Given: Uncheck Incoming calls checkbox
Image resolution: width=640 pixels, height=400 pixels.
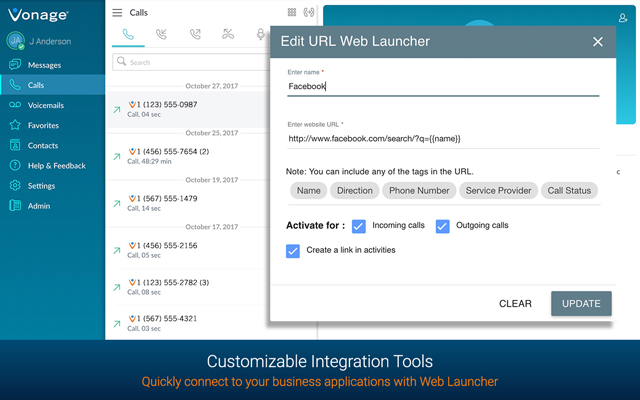Looking at the screenshot, I should click(359, 226).
